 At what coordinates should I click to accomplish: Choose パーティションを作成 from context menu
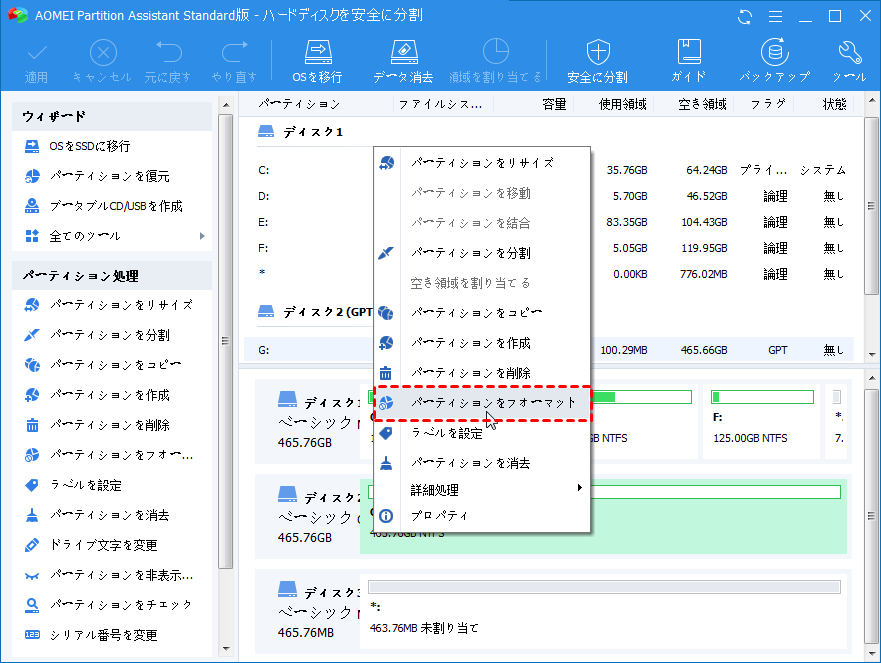pos(482,343)
